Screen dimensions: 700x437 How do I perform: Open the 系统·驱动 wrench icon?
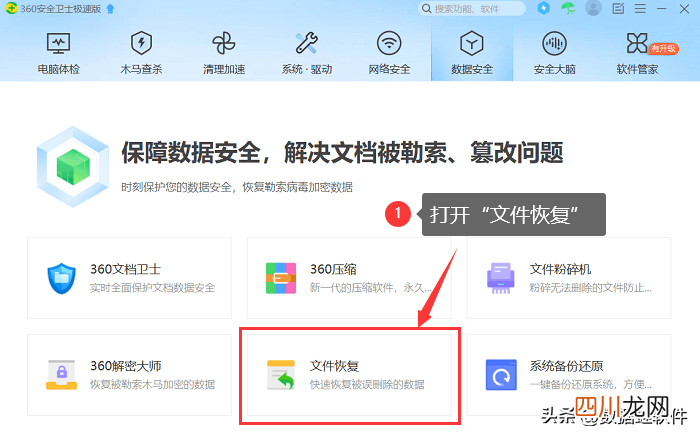click(x=307, y=43)
